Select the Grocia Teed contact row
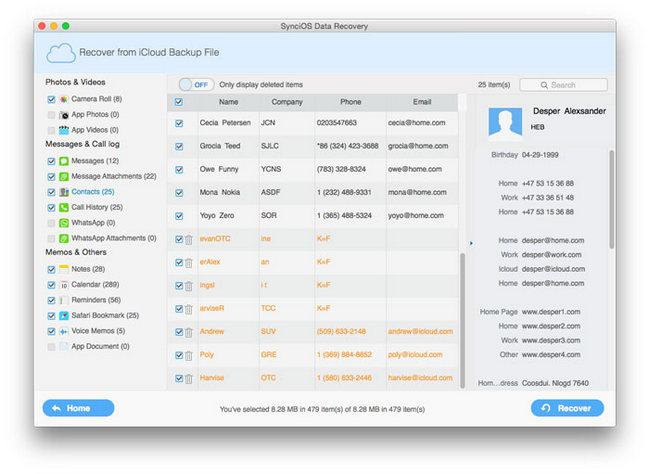 (x=312, y=146)
